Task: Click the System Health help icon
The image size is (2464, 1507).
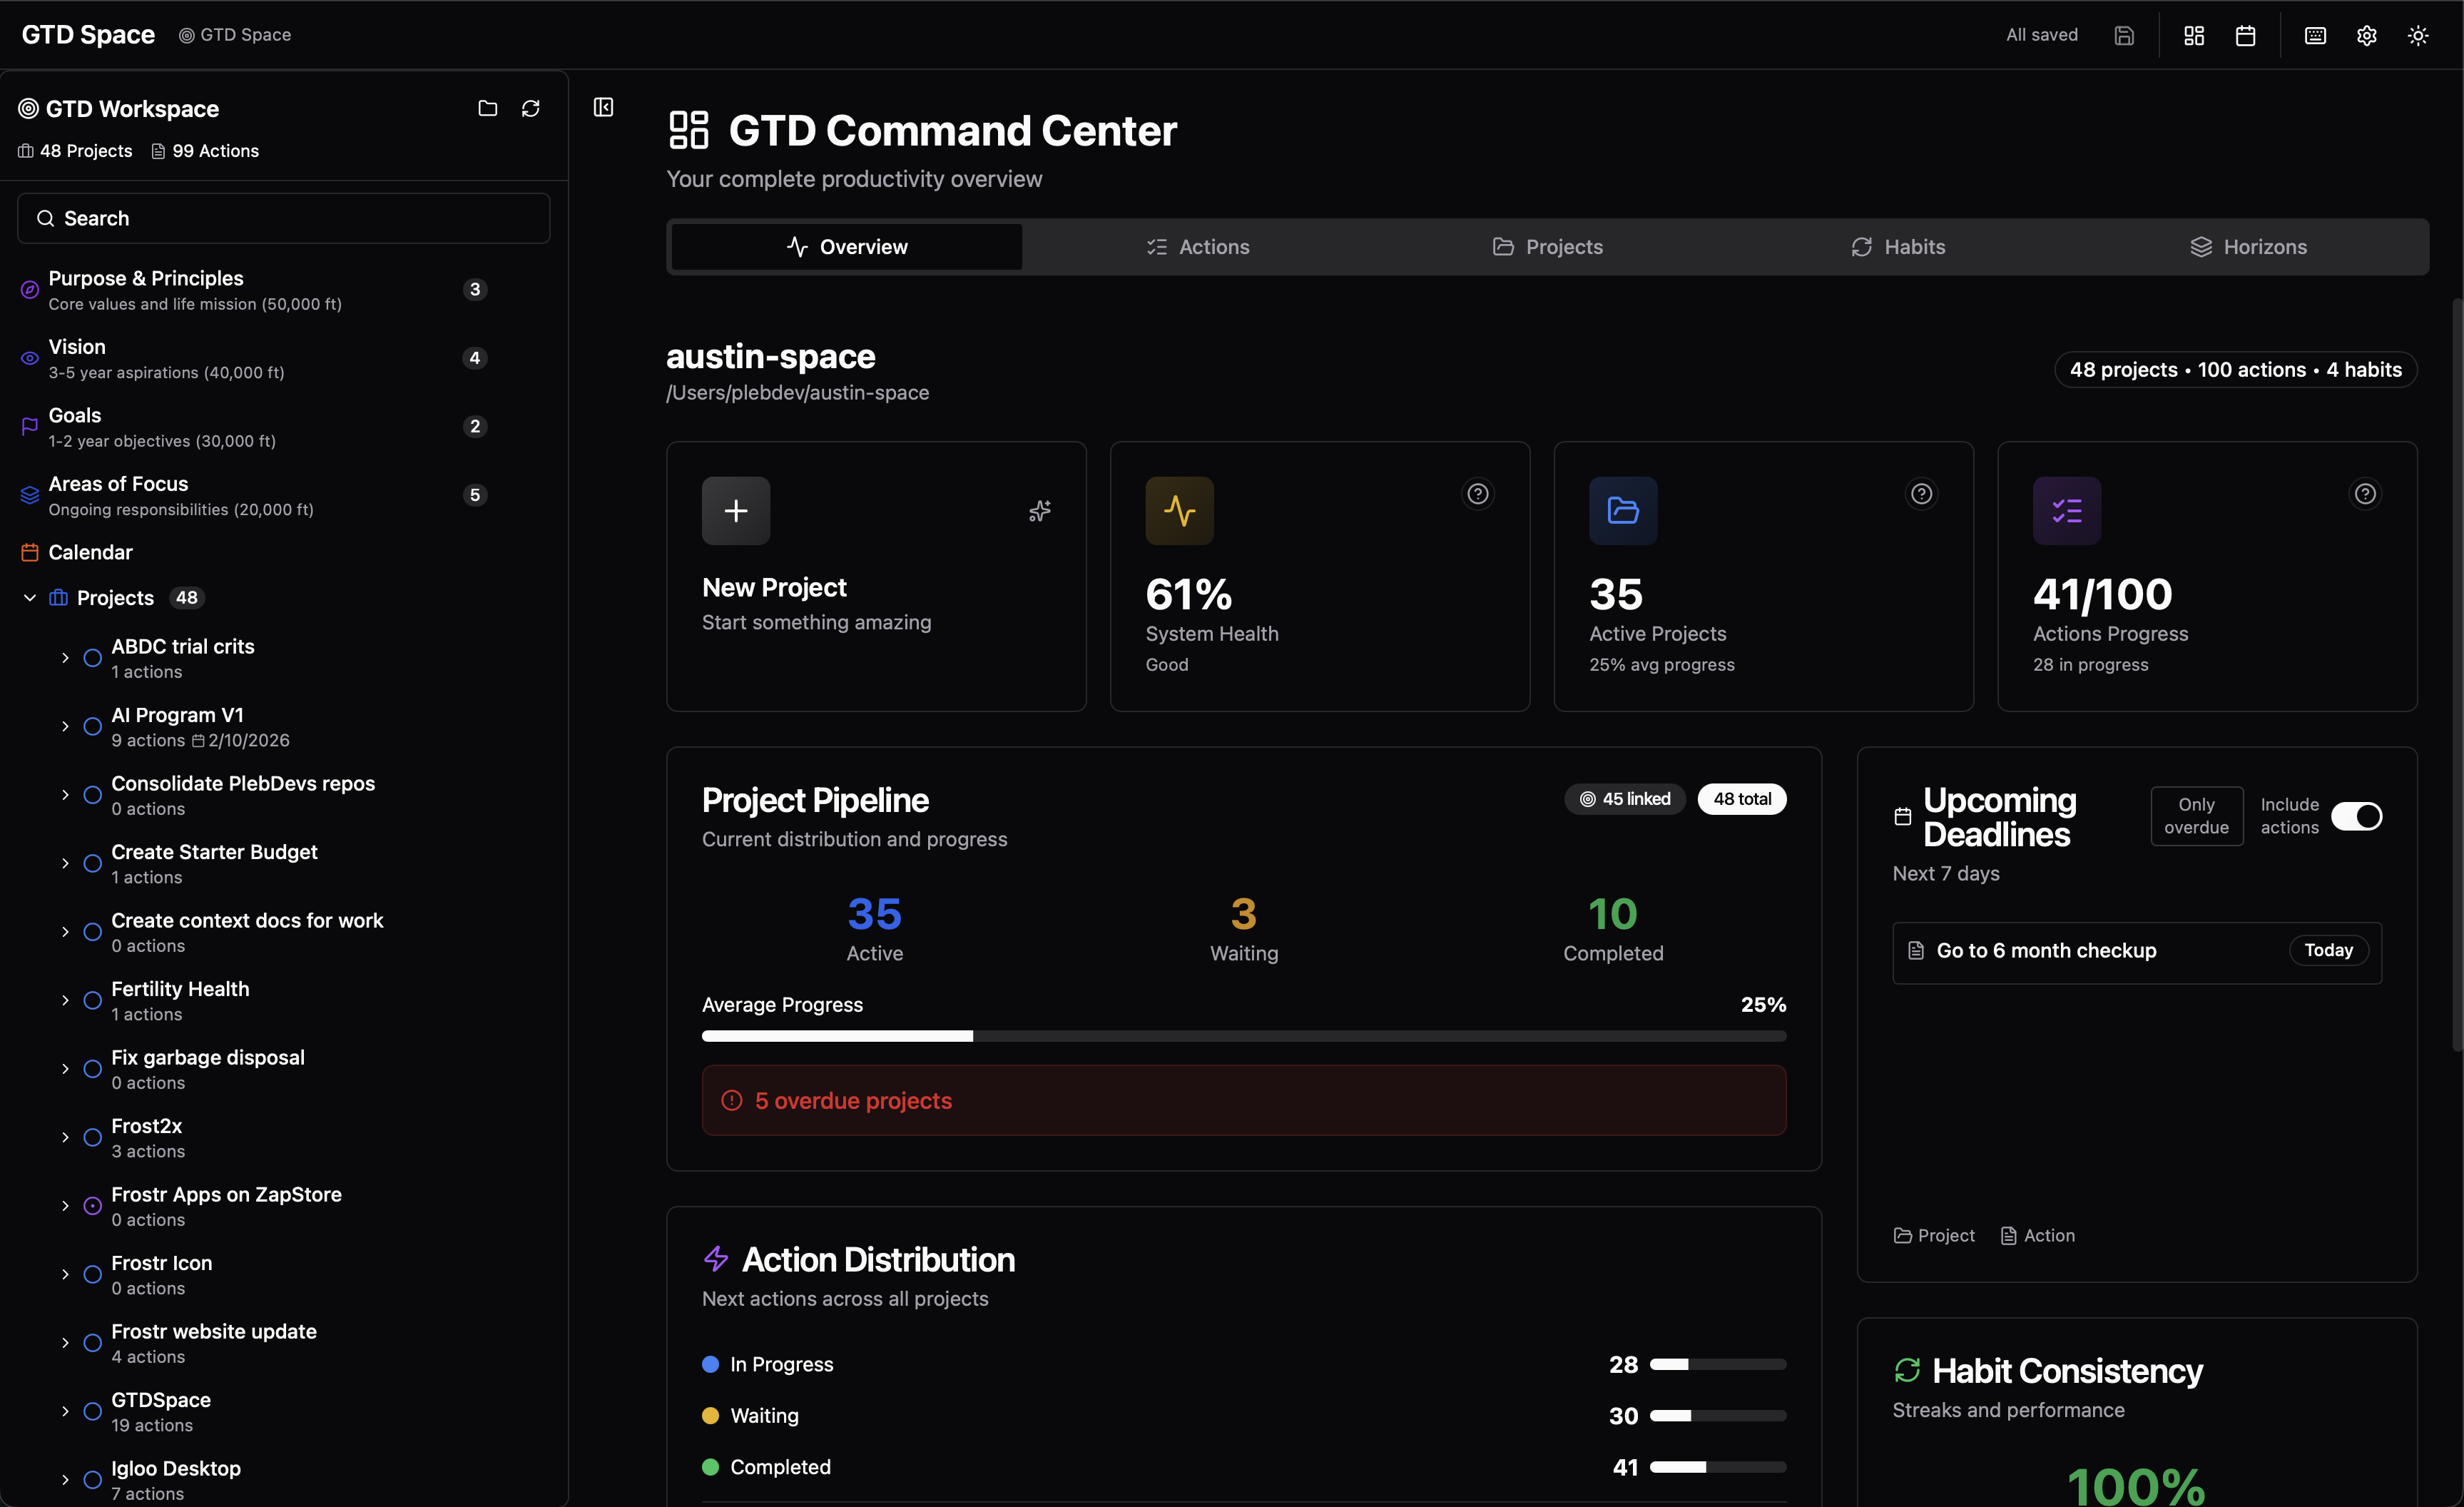Action: tap(1477, 493)
